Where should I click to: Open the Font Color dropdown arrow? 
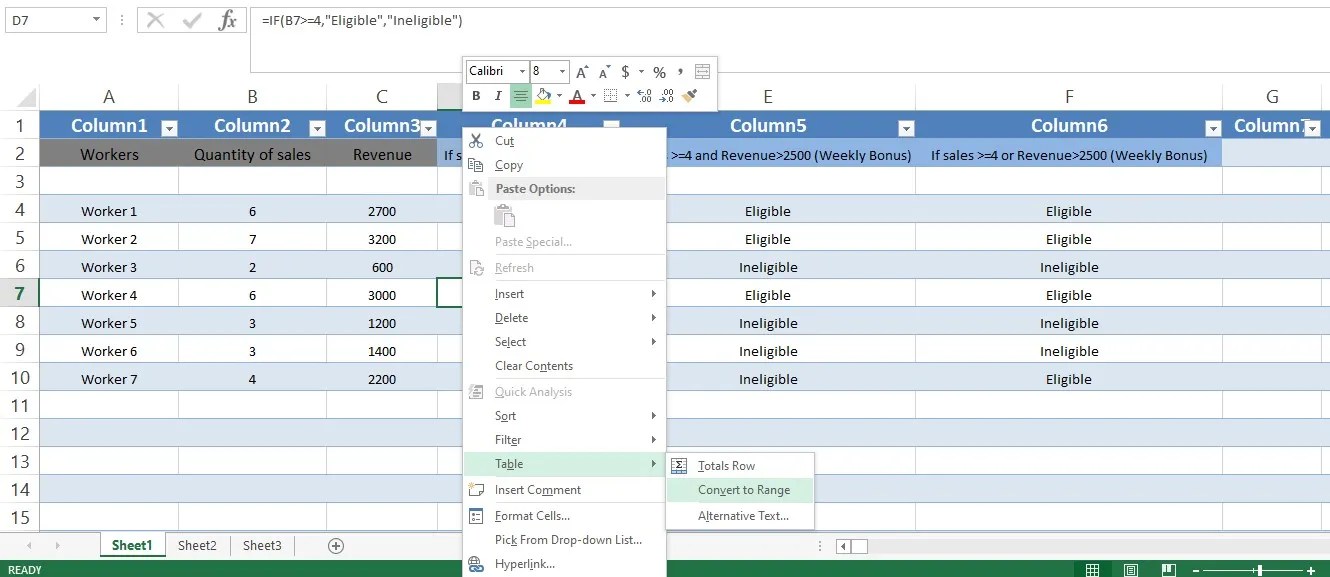click(593, 96)
